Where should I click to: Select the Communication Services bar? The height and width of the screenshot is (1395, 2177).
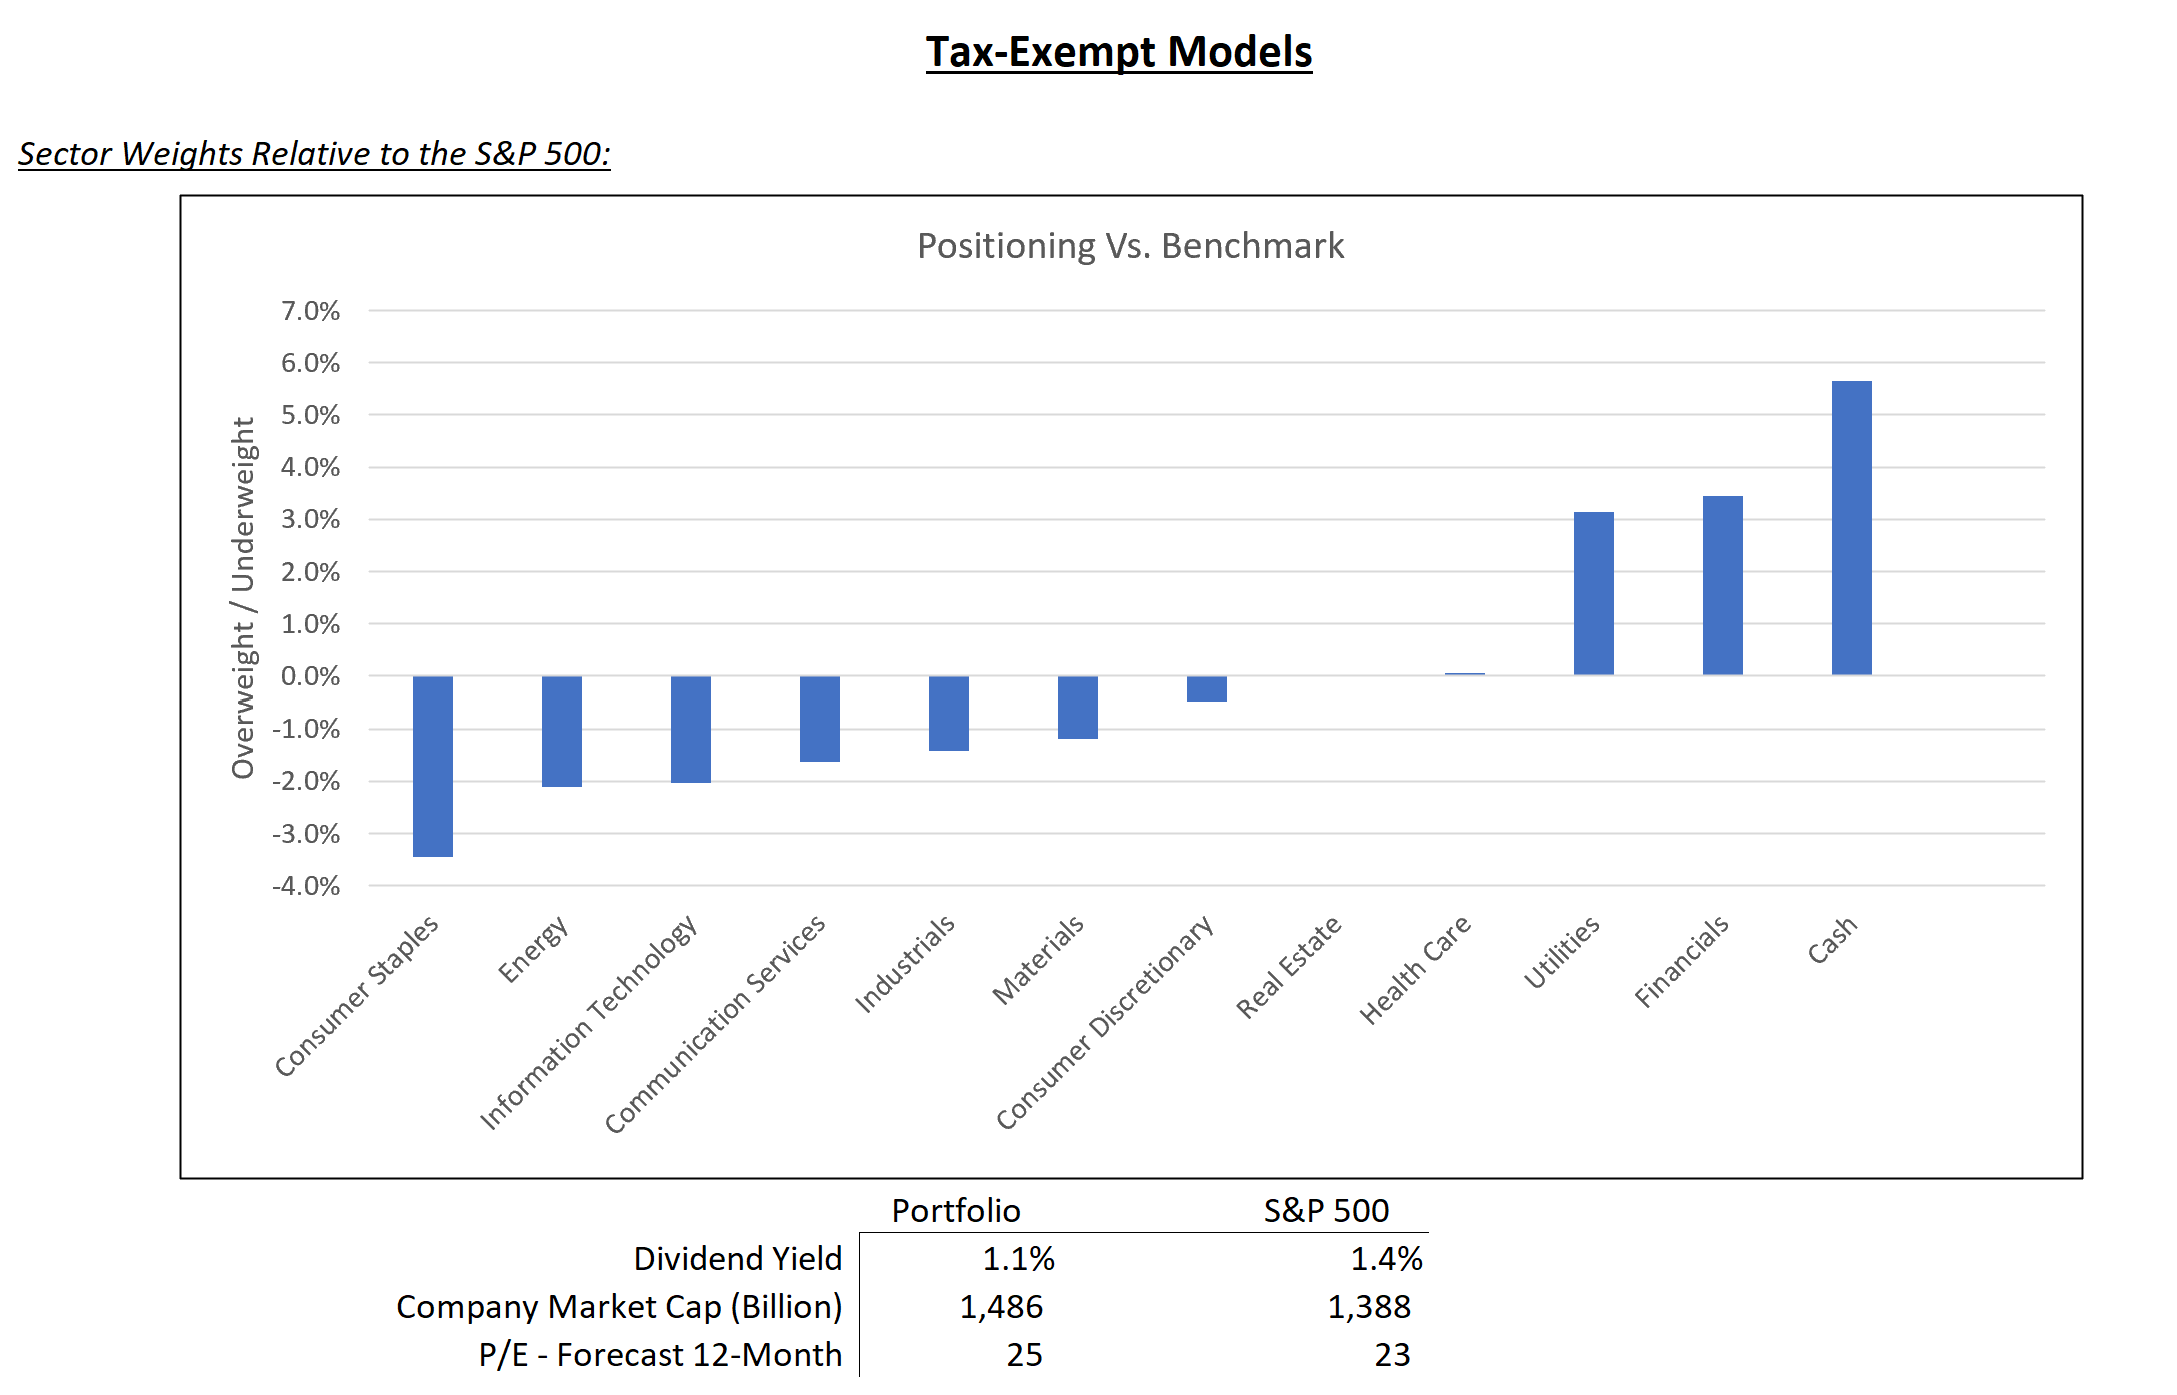click(x=820, y=719)
